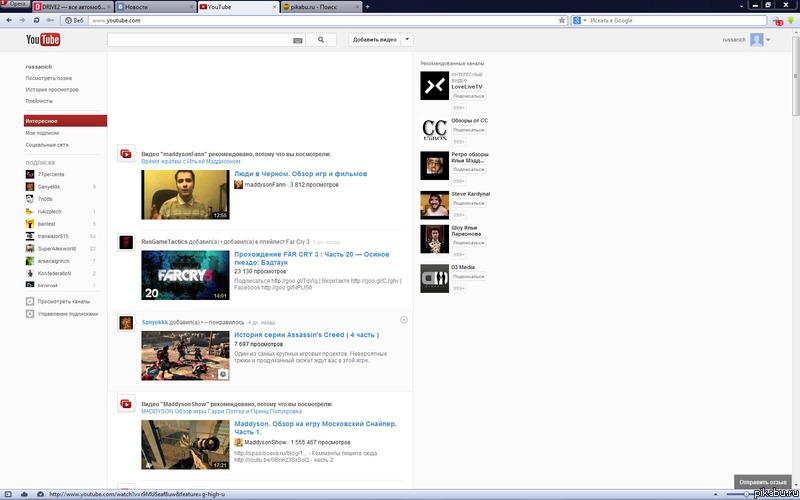Click the Веб address-bar badge
Image resolution: width=800 pixels, height=500 pixels.
point(74,20)
